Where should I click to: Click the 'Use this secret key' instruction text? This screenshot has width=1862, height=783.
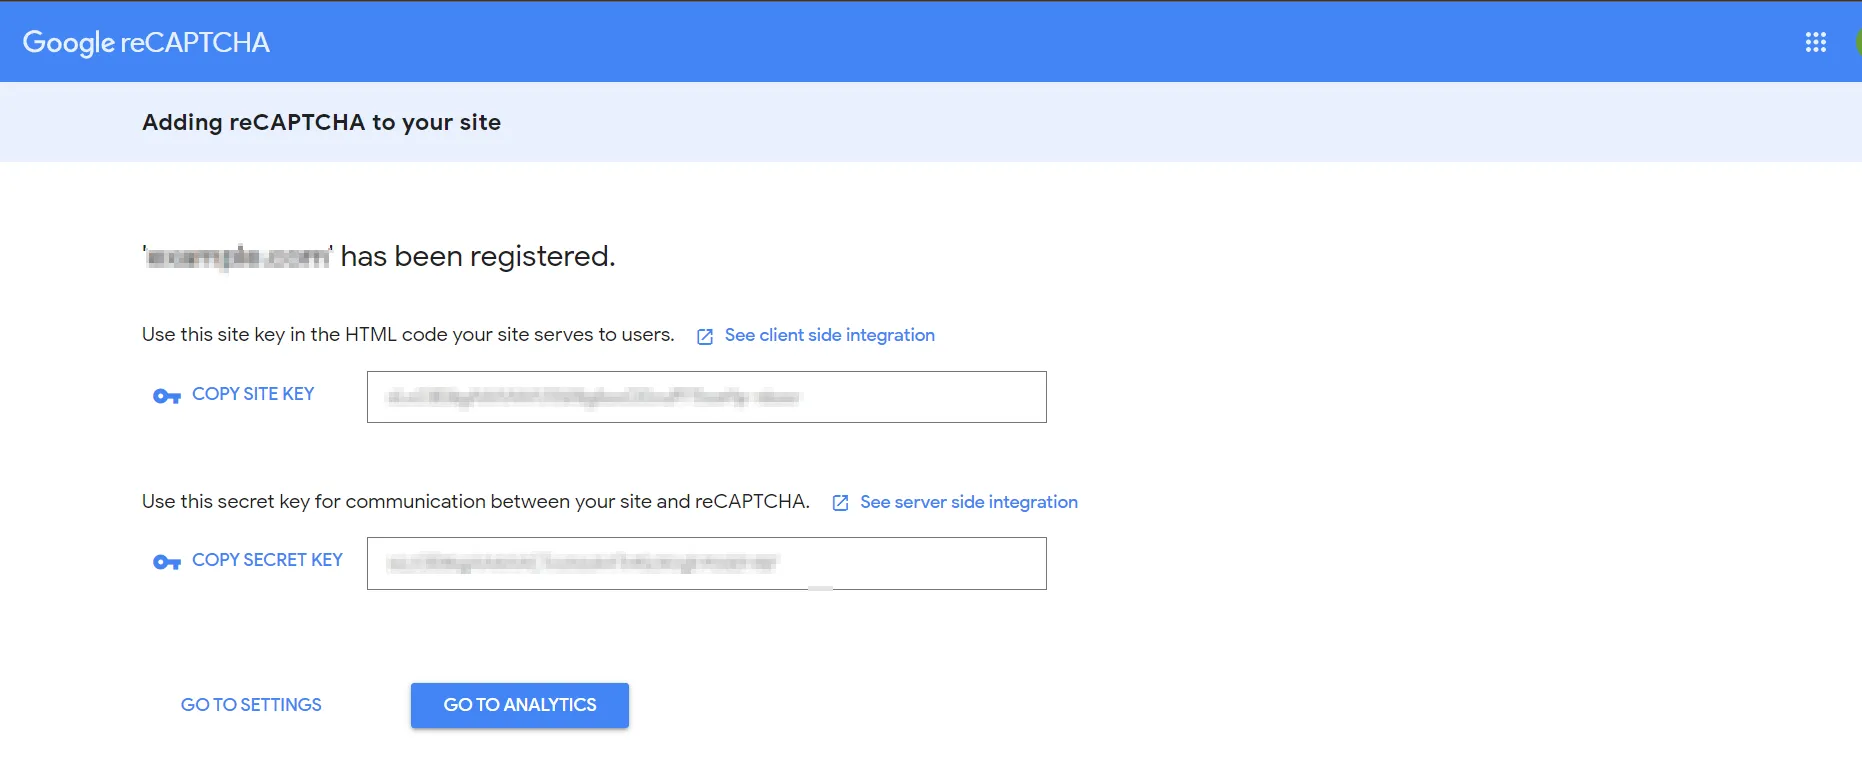(476, 502)
